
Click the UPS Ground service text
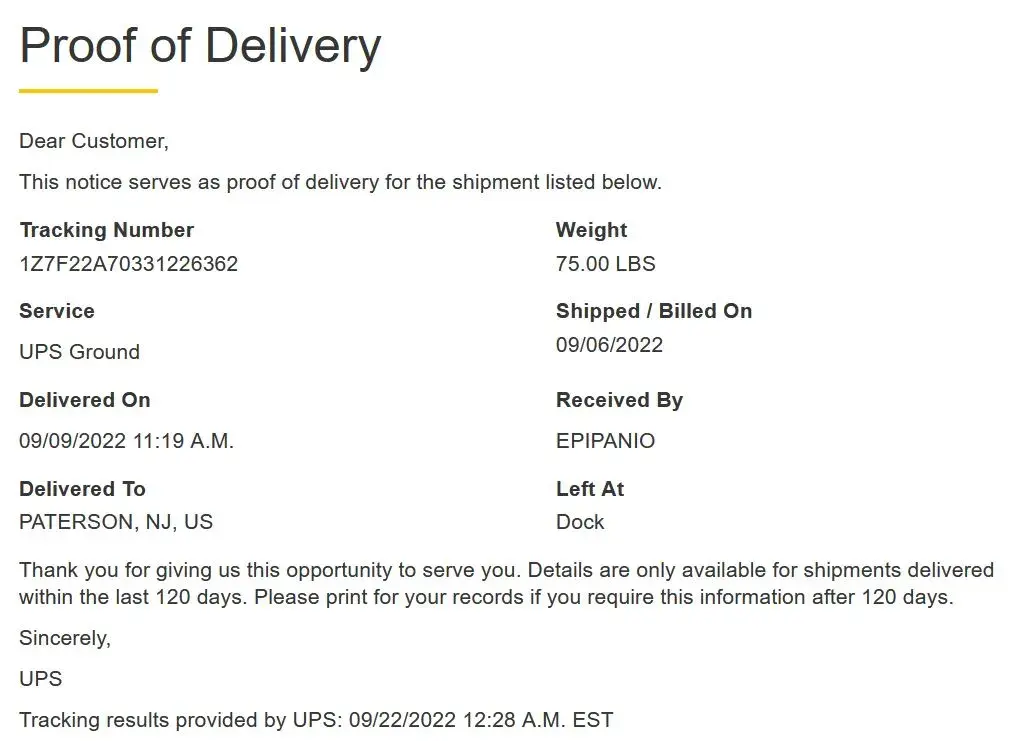[79, 352]
